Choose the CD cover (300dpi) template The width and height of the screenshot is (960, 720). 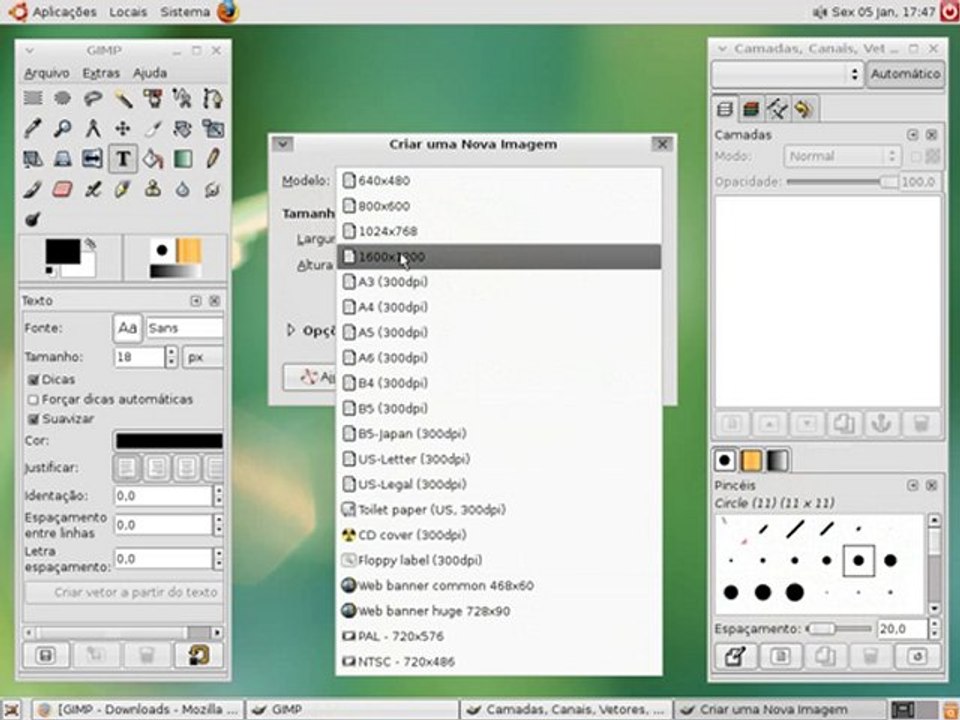(498, 535)
